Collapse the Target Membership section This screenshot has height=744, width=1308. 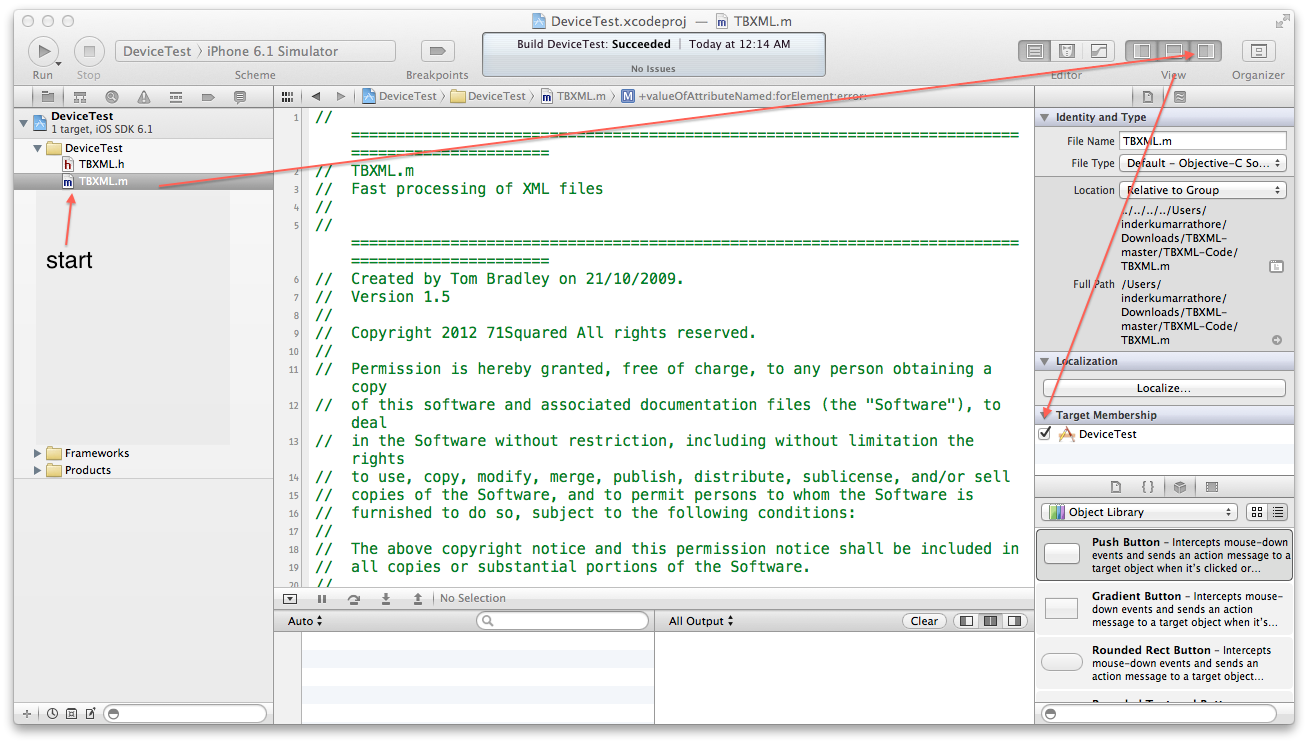point(1045,415)
